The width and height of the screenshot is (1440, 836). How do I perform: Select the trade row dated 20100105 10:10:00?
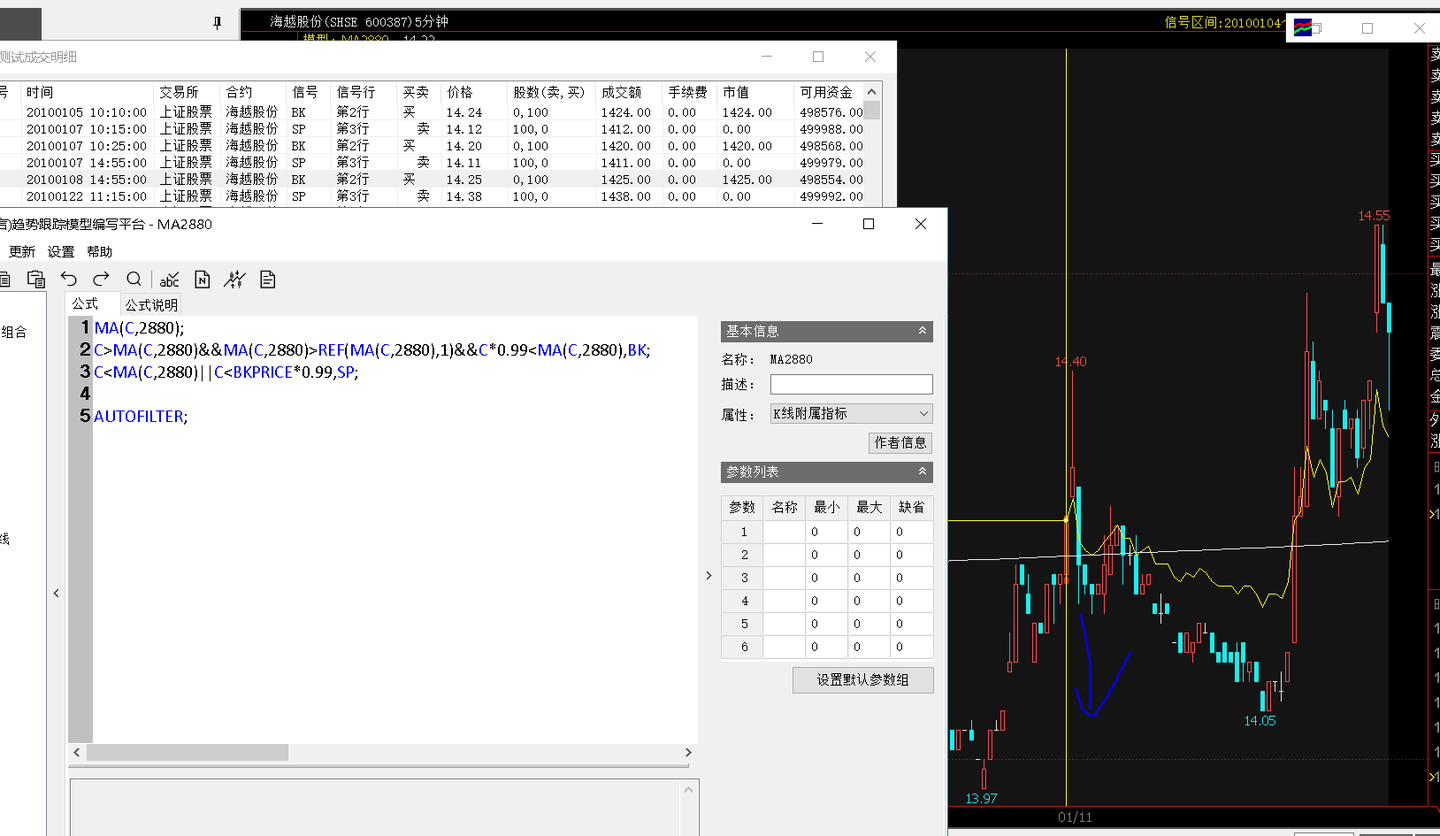[431, 113]
